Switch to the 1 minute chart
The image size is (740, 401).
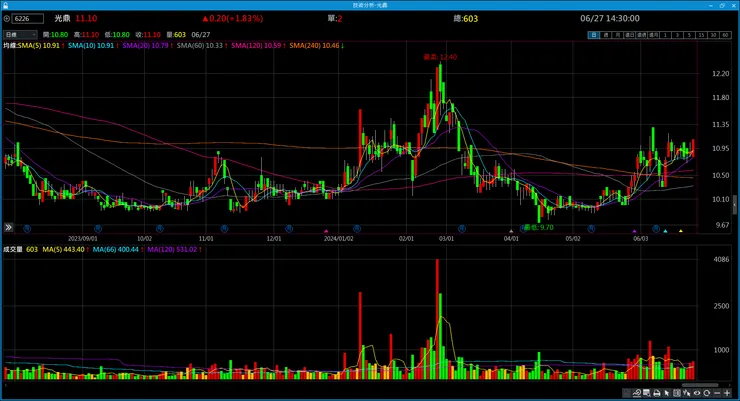click(x=665, y=35)
